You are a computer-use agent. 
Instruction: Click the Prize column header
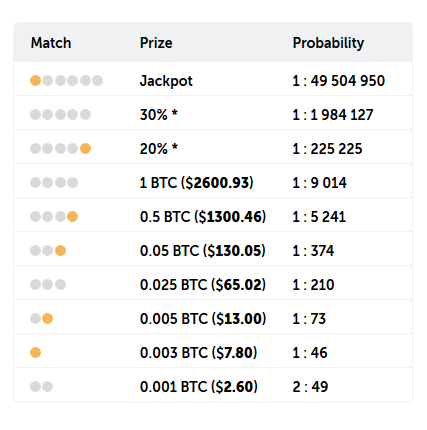tap(156, 43)
